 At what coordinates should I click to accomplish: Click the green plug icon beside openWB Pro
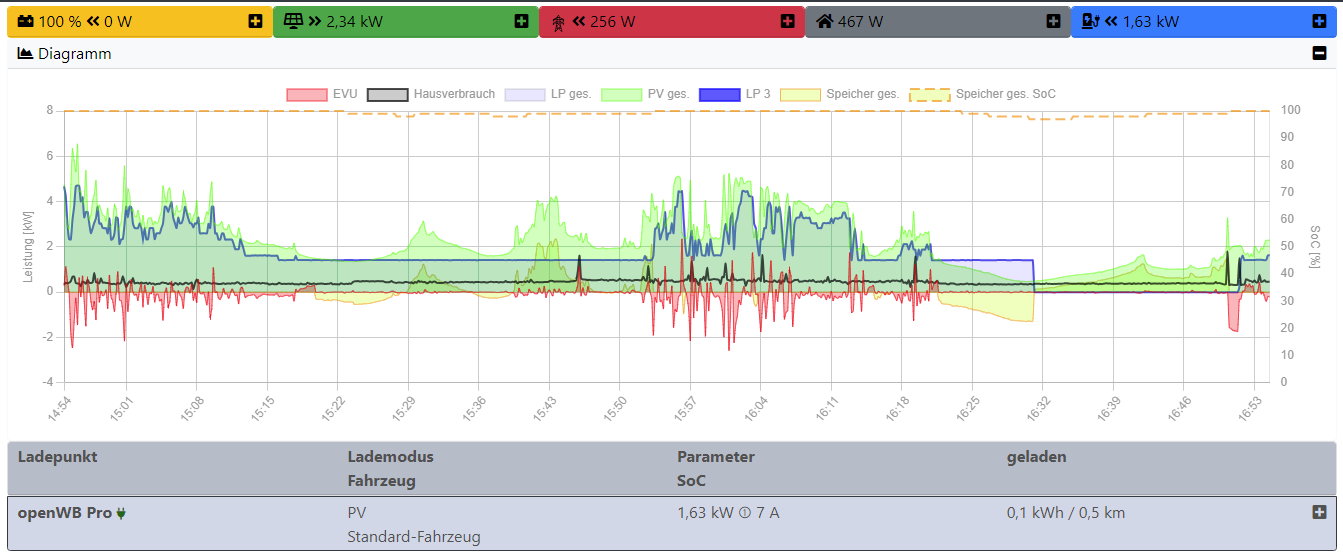[121, 513]
